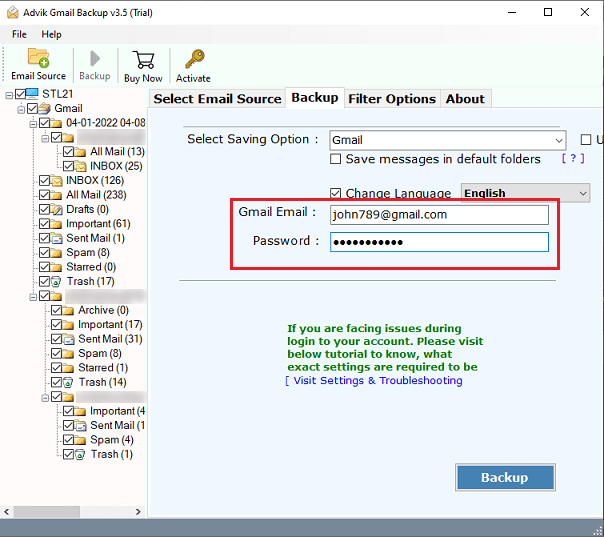Uncheck the Drafts (0) checkbox
Screen dimensions: 604x537
(x=44, y=209)
